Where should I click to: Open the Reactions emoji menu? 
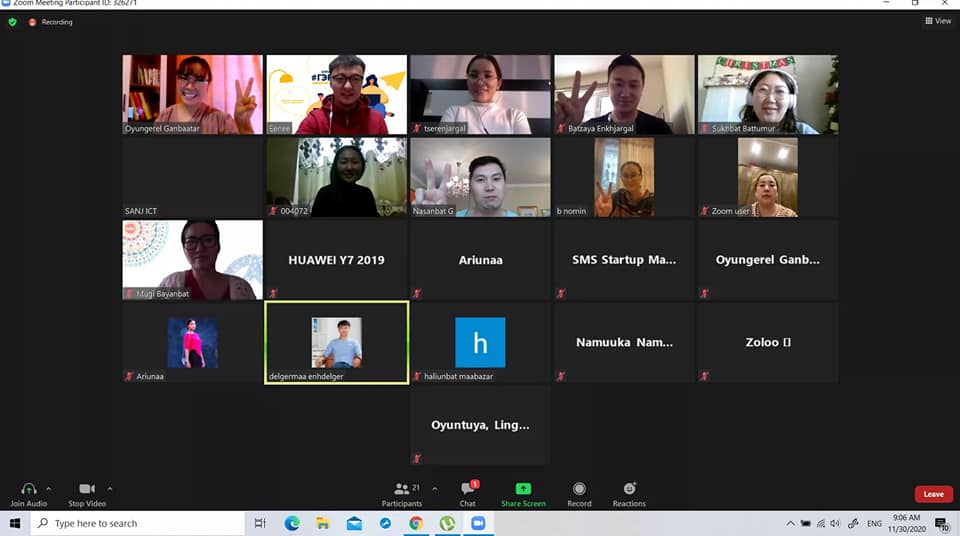click(x=629, y=489)
